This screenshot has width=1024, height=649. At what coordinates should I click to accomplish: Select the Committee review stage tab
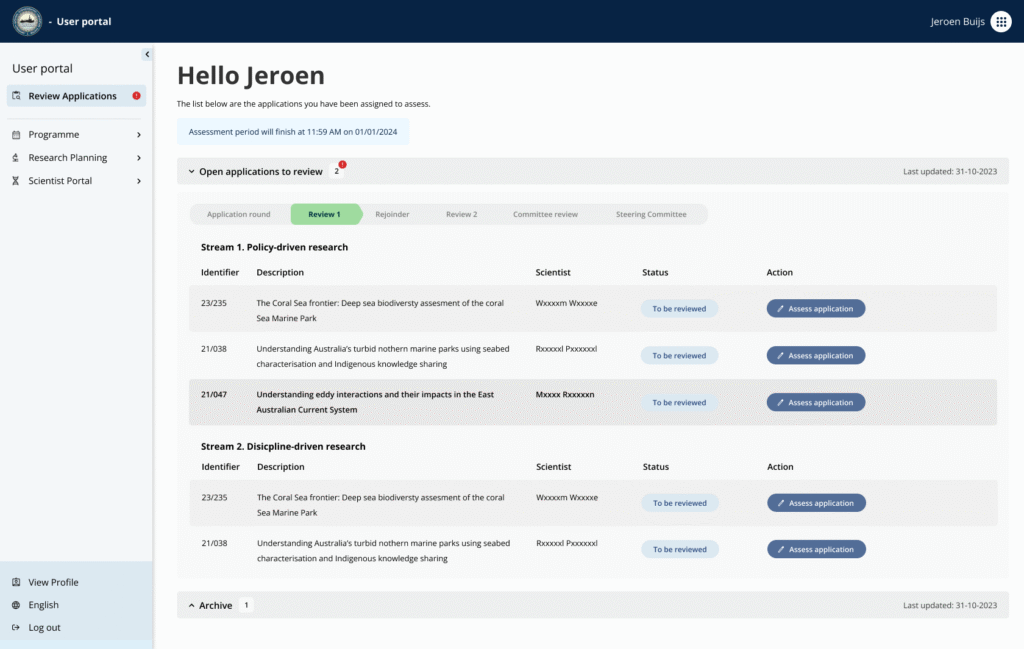(x=545, y=214)
